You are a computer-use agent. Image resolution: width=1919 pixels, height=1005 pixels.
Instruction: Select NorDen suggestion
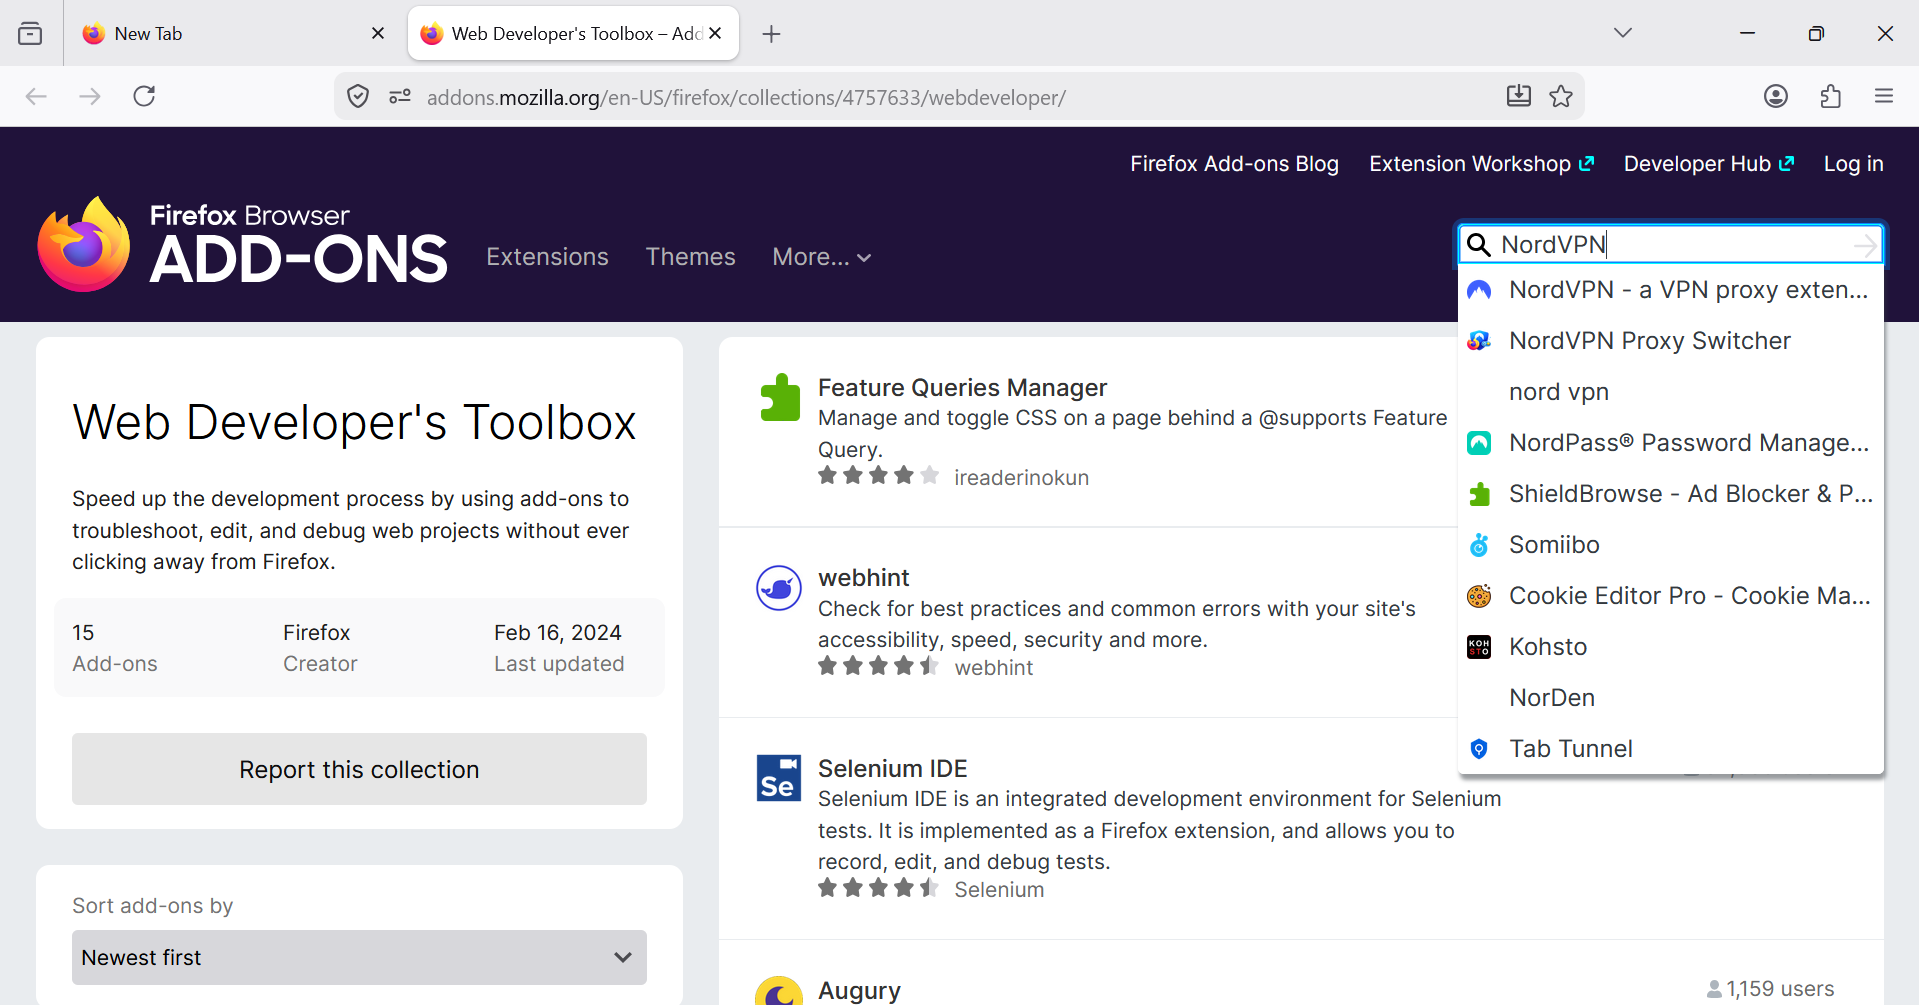click(1671, 698)
